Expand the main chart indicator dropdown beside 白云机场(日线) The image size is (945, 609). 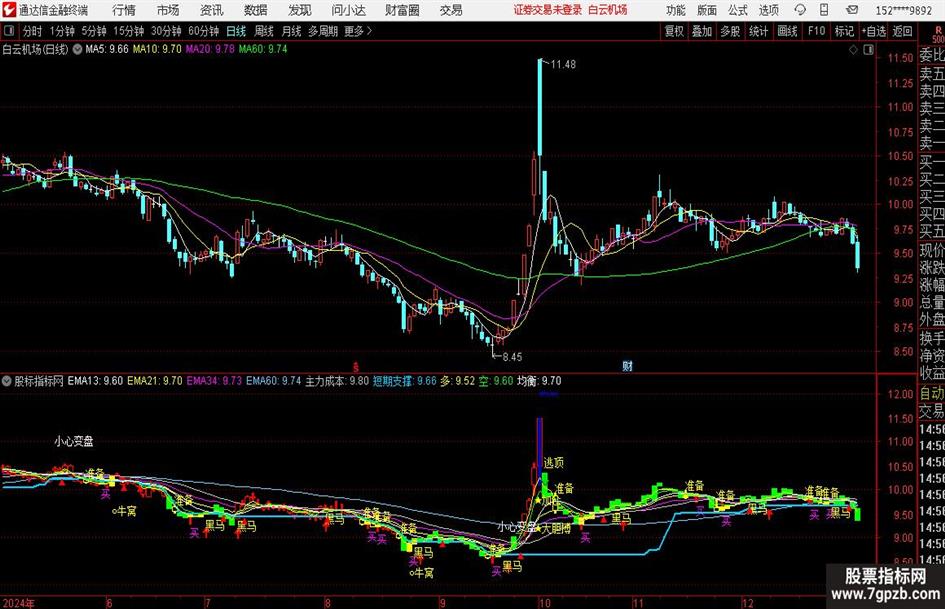coord(77,49)
